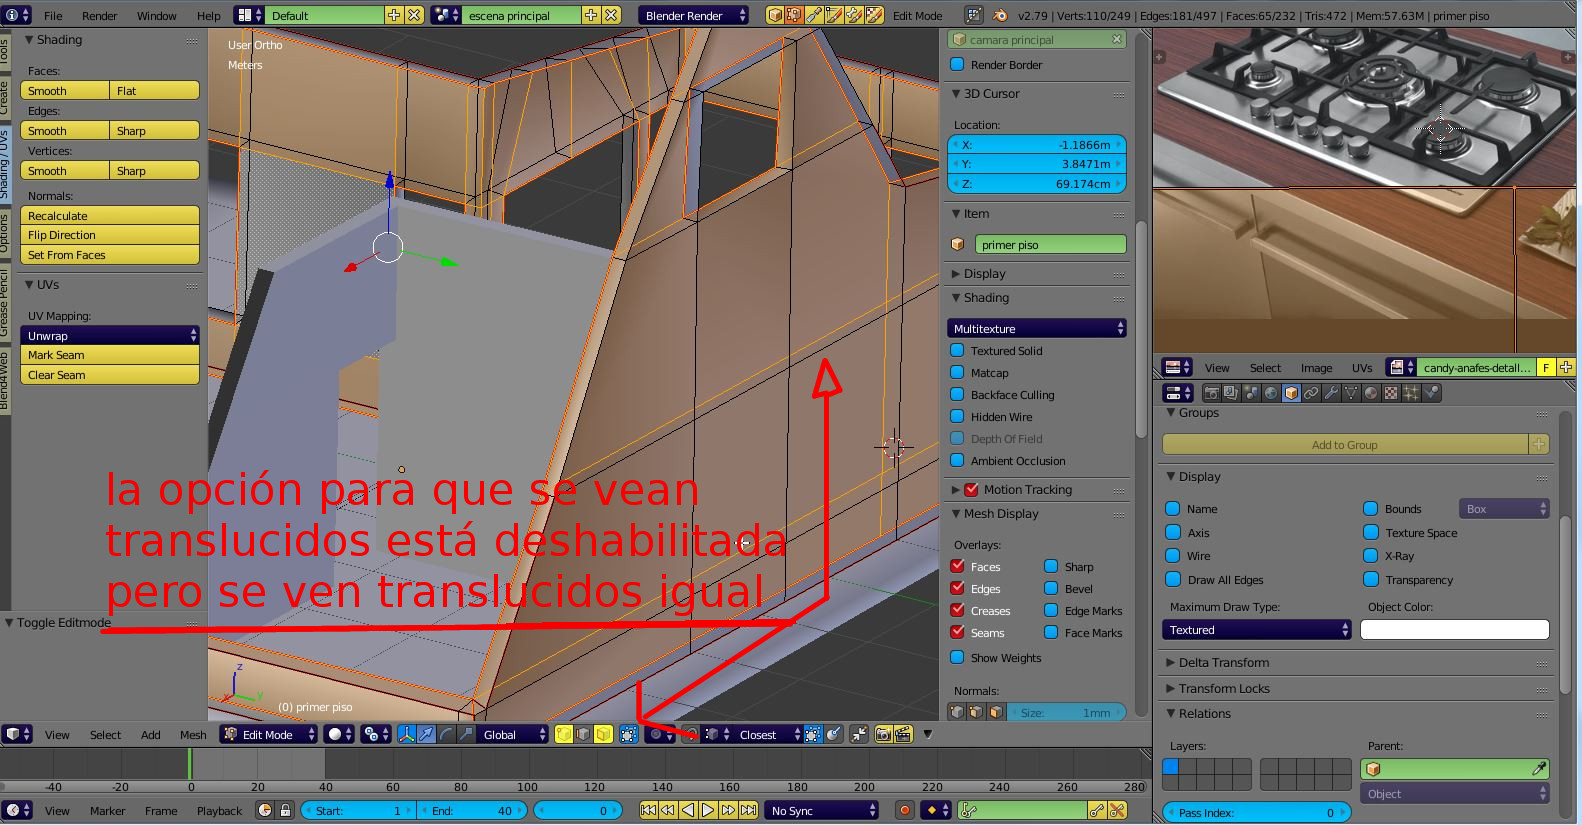Uncheck the Seams overlay checkbox
This screenshot has height=825, width=1582.
coord(957,632)
